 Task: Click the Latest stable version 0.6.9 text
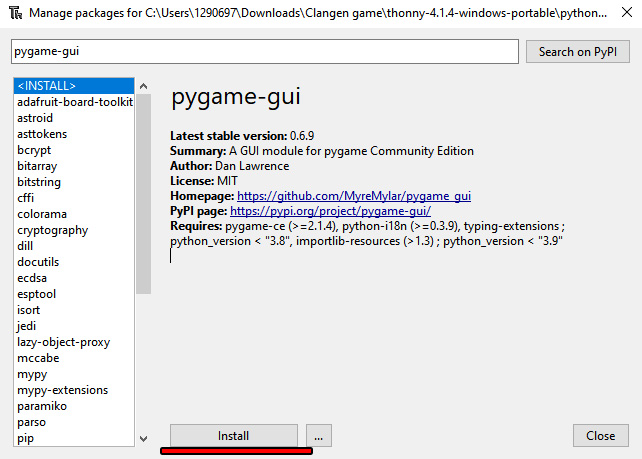pyautogui.click(x=242, y=136)
